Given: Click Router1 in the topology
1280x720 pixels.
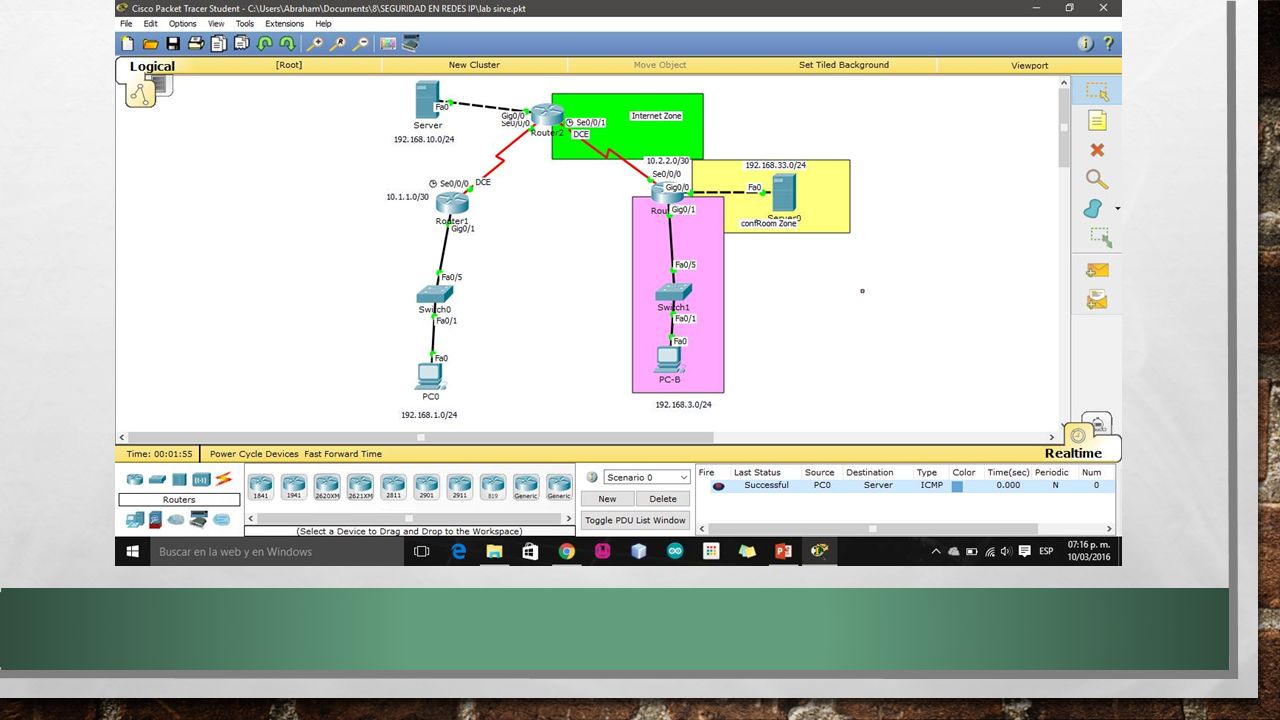Looking at the screenshot, I should [452, 204].
